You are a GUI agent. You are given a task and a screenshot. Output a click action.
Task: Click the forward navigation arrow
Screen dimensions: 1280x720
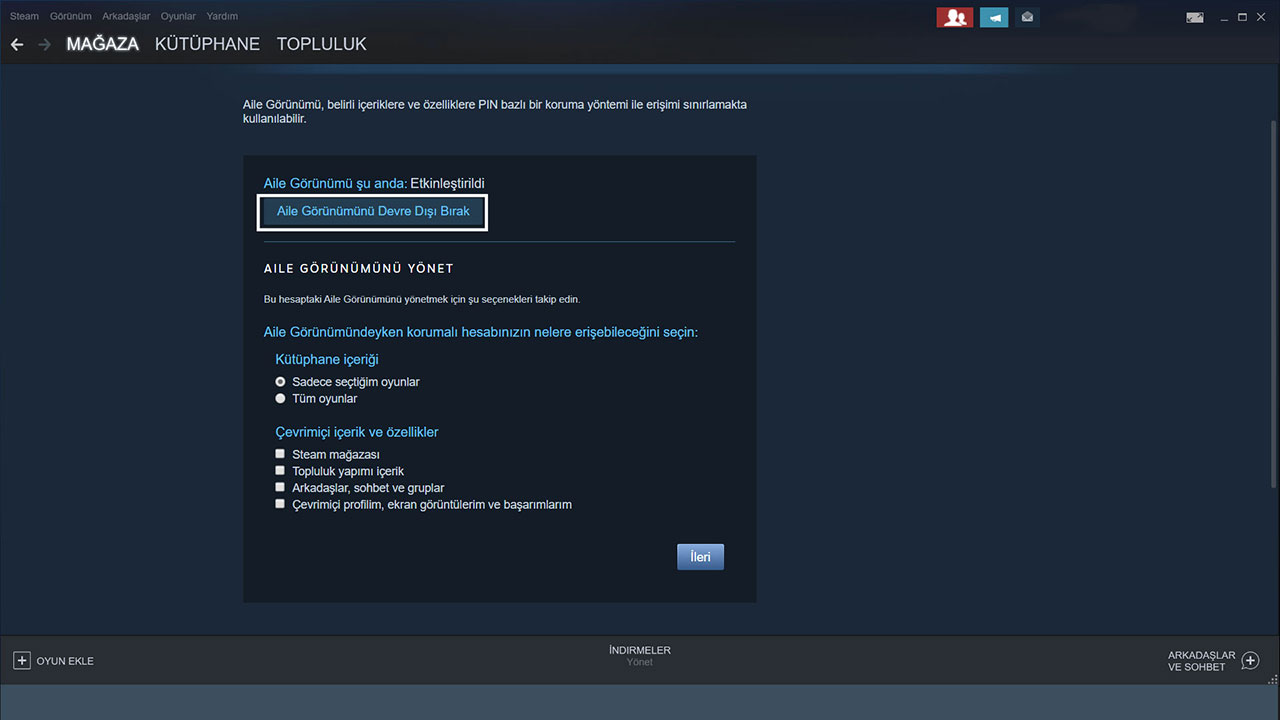tap(44, 44)
